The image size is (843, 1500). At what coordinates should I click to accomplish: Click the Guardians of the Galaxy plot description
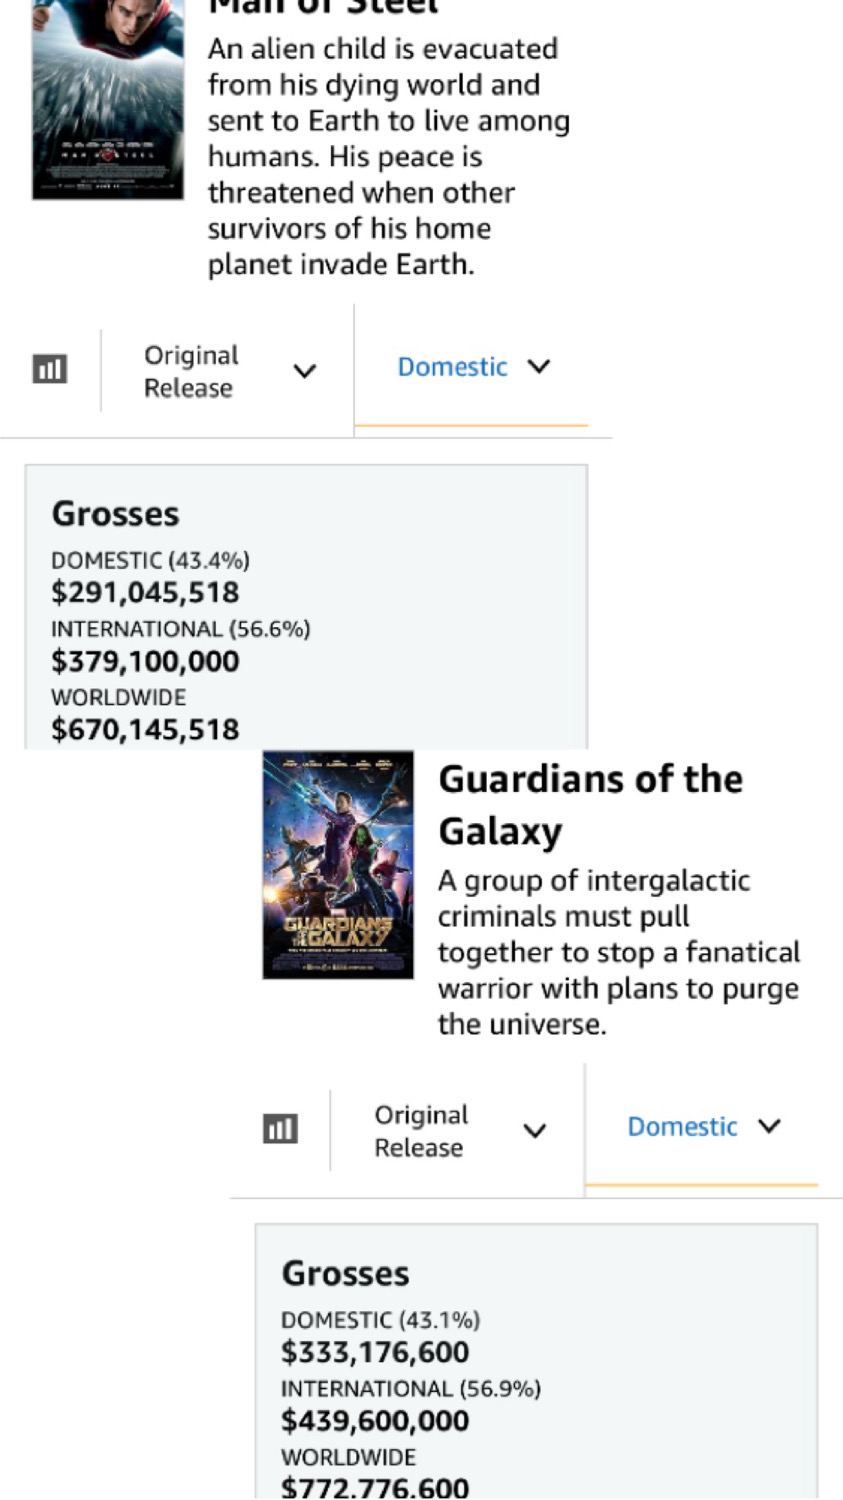(x=618, y=952)
